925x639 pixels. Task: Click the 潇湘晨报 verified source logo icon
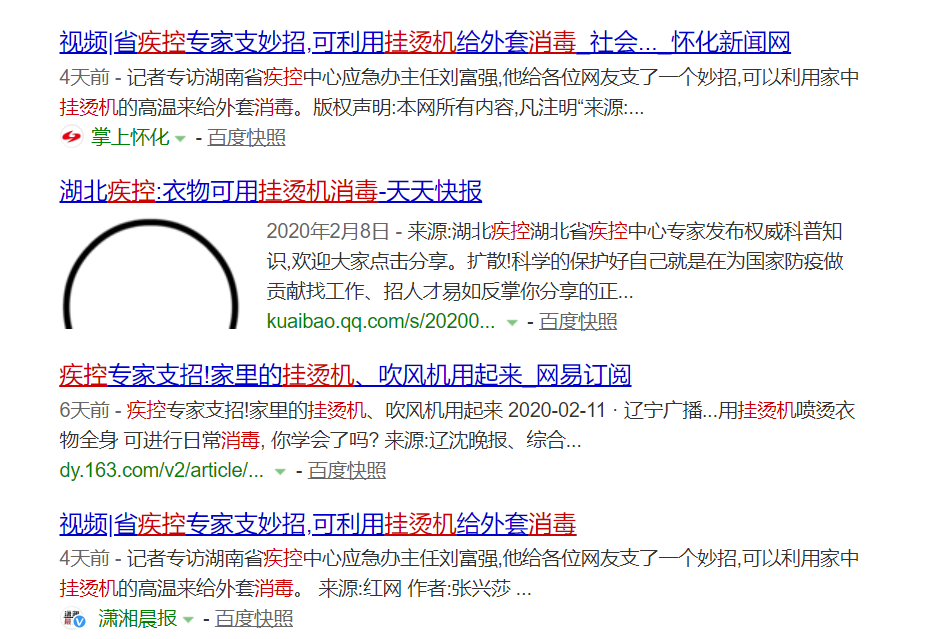[74, 619]
